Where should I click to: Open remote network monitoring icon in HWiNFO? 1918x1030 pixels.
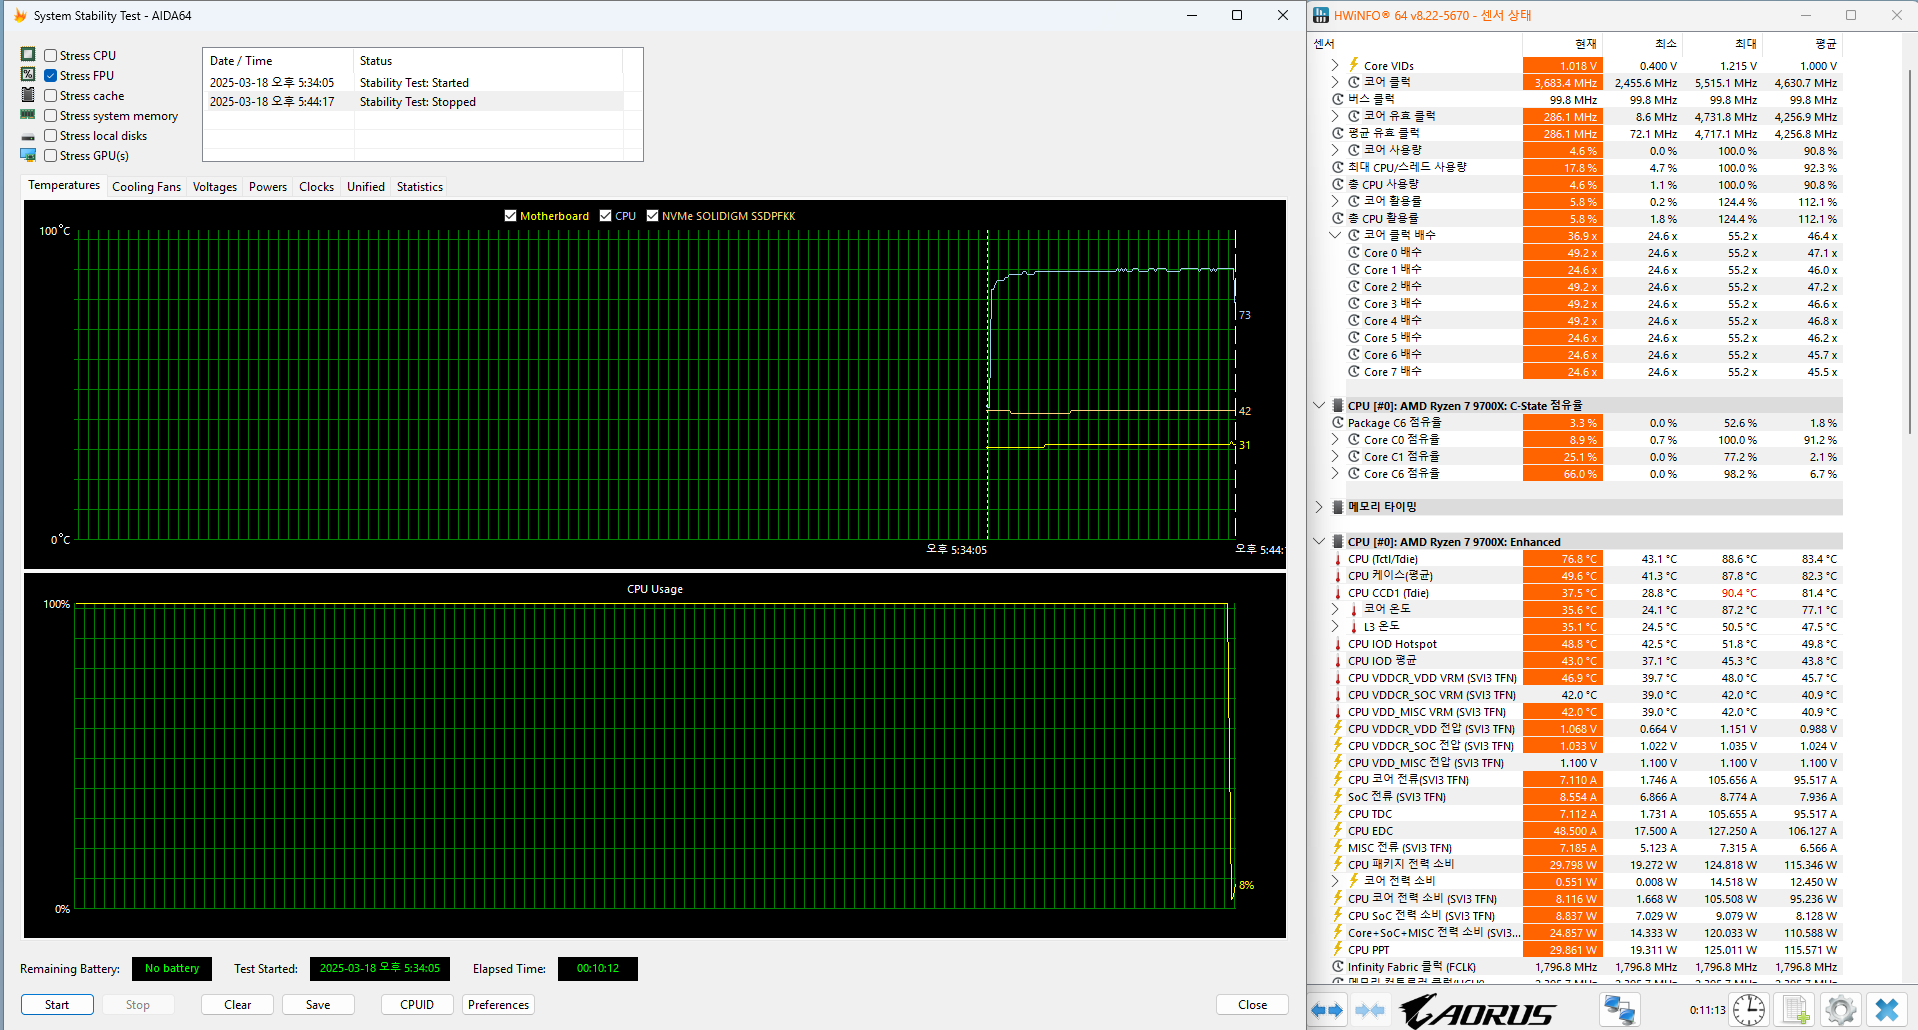coord(1619,1010)
